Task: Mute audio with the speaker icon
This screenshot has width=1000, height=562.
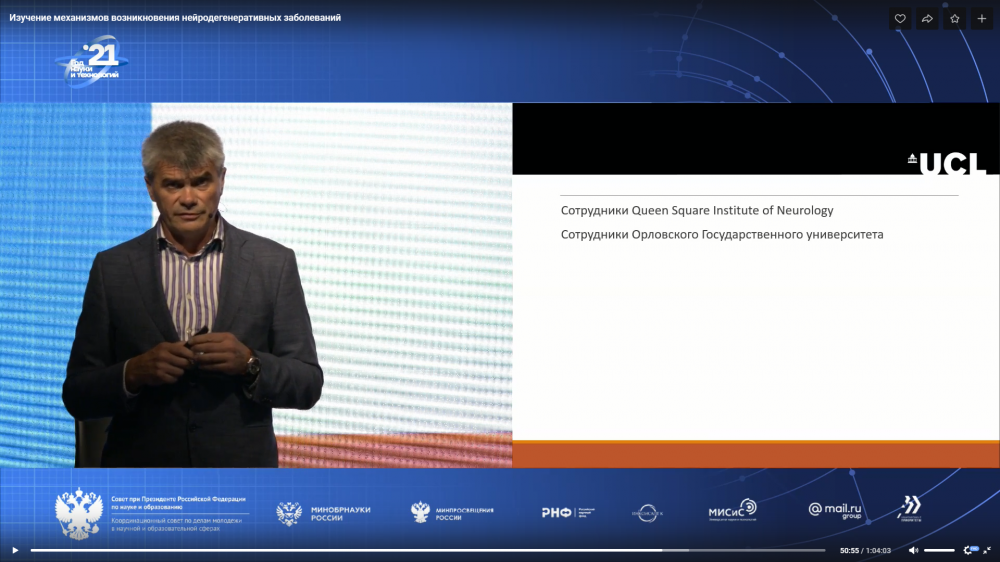Action: coord(913,550)
